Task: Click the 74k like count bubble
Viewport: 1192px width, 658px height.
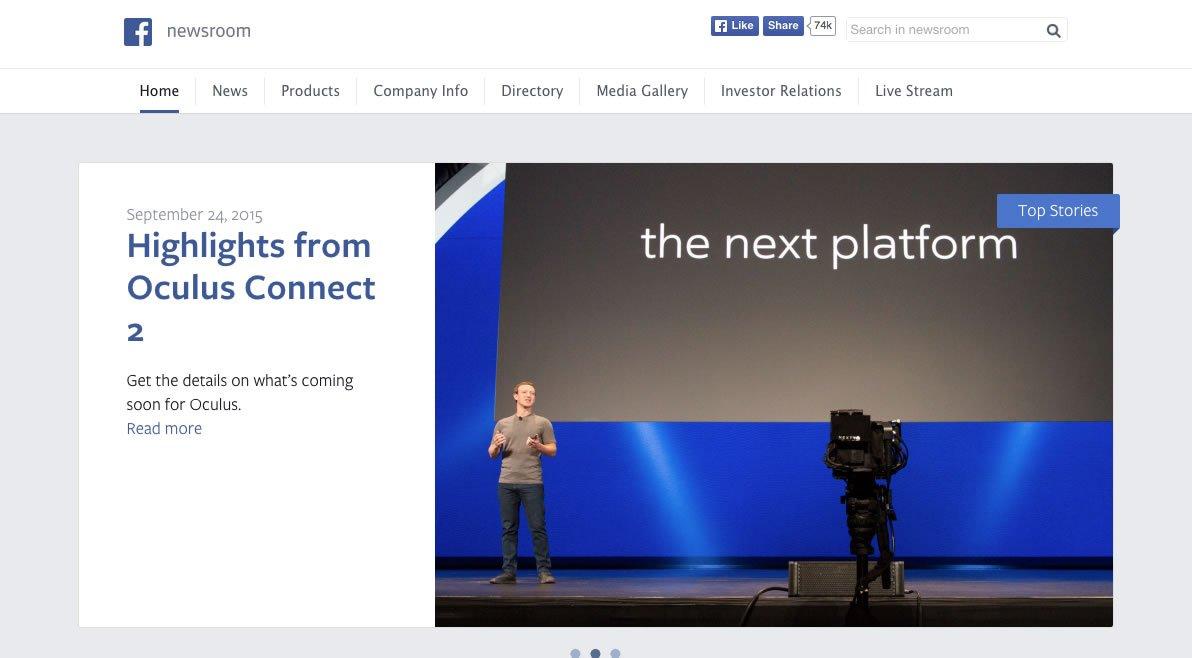Action: pyautogui.click(x=823, y=26)
